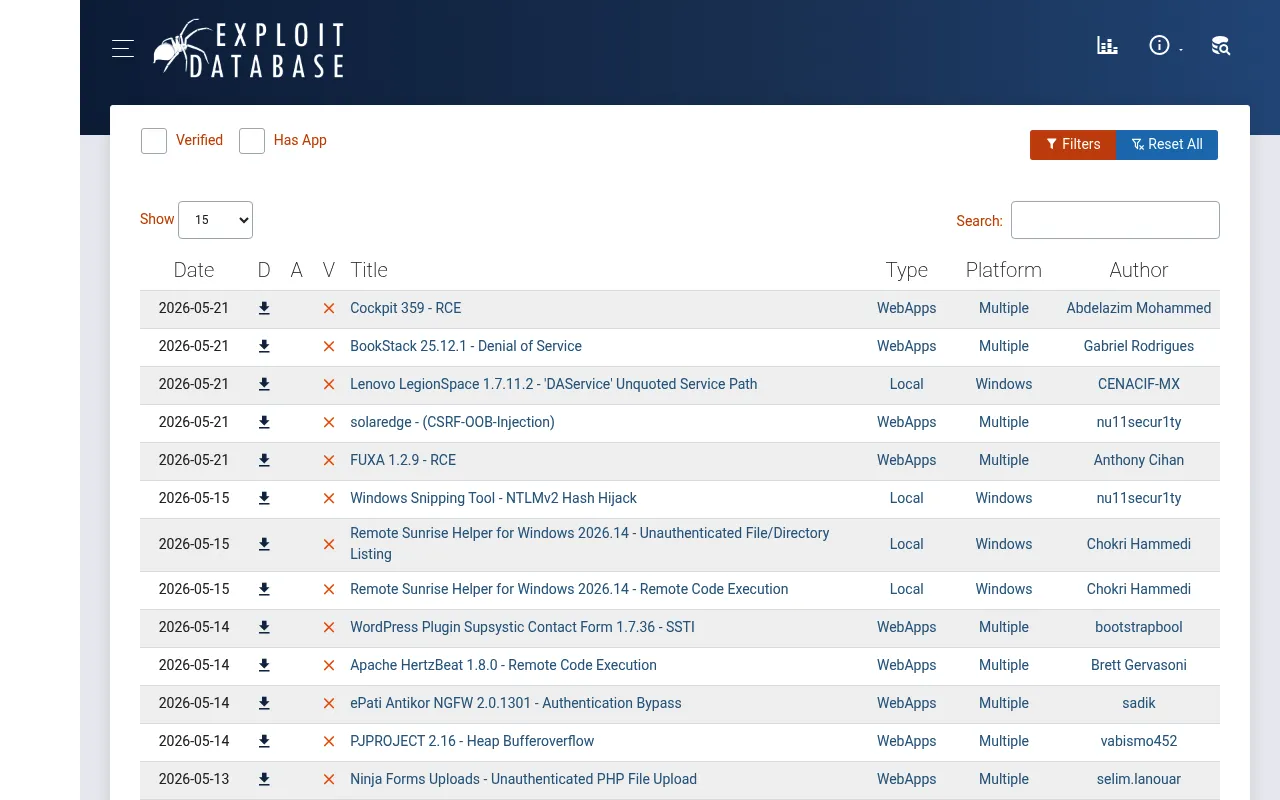Click unverified X icon for Lenovo LegionSpace
This screenshot has height=800, width=1280.
pyautogui.click(x=329, y=385)
